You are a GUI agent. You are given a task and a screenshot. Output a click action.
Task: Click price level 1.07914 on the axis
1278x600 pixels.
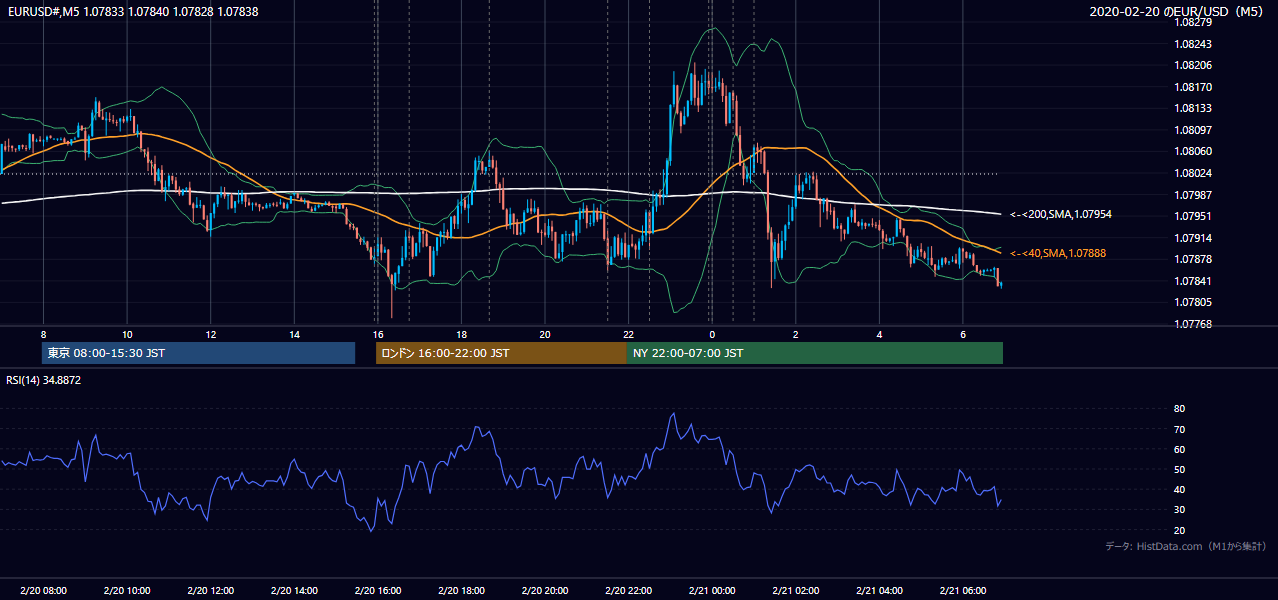pos(1193,238)
